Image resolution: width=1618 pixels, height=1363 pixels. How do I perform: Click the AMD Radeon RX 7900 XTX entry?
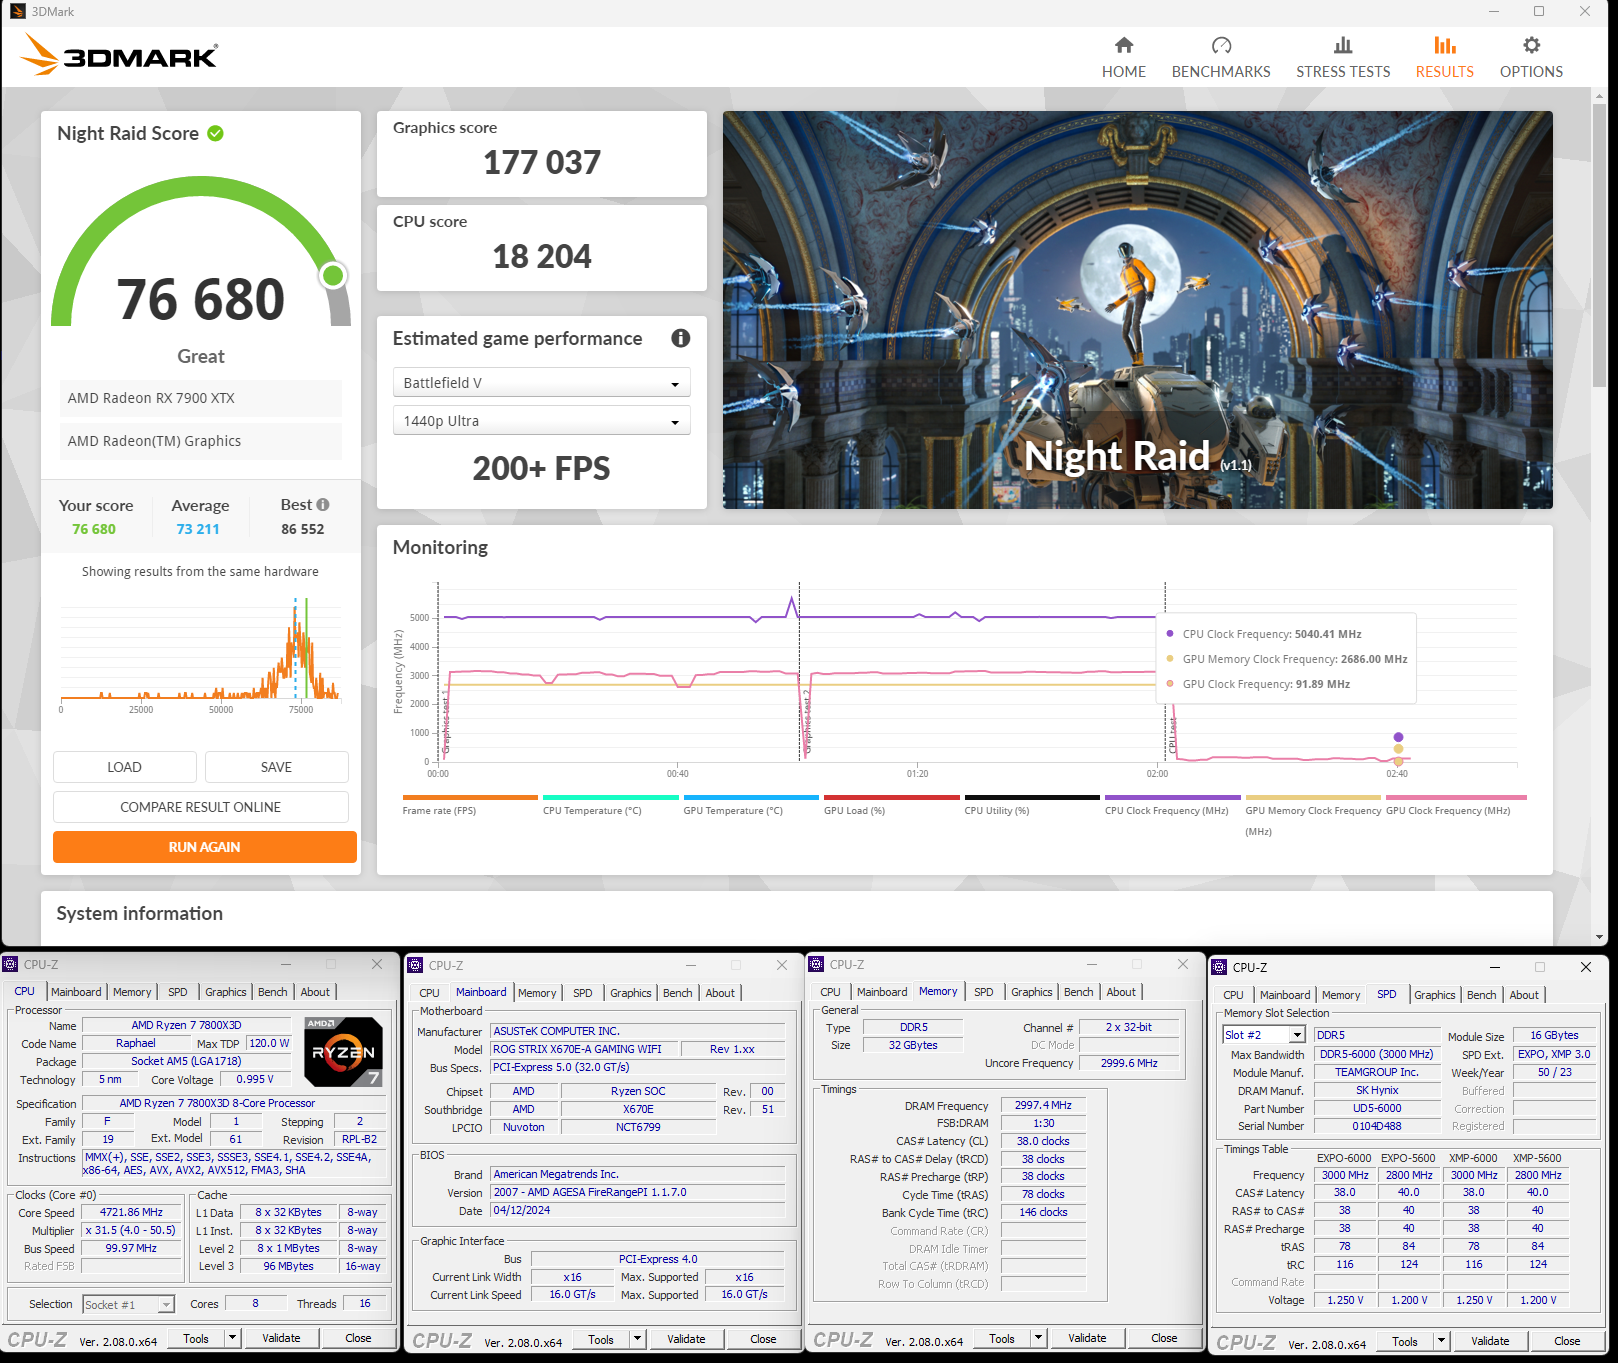point(200,398)
